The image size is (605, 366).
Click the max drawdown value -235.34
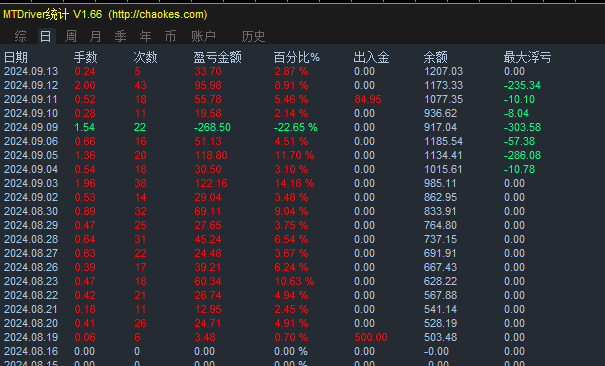click(522, 85)
